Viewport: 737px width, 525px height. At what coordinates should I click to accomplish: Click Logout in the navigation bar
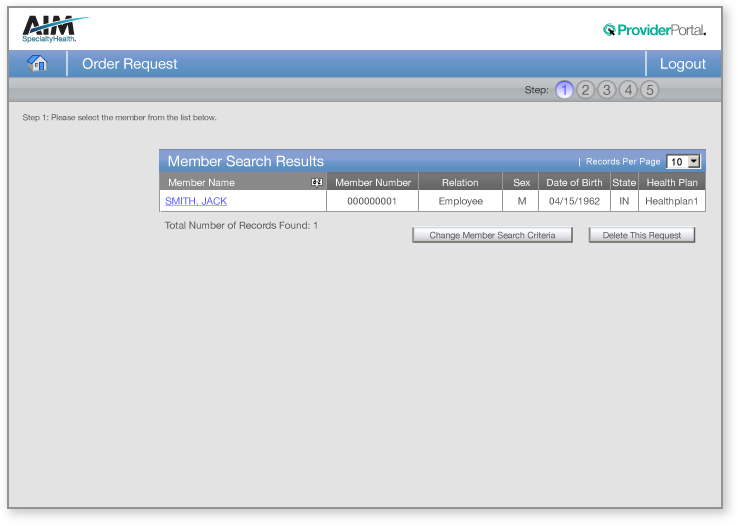tap(683, 64)
